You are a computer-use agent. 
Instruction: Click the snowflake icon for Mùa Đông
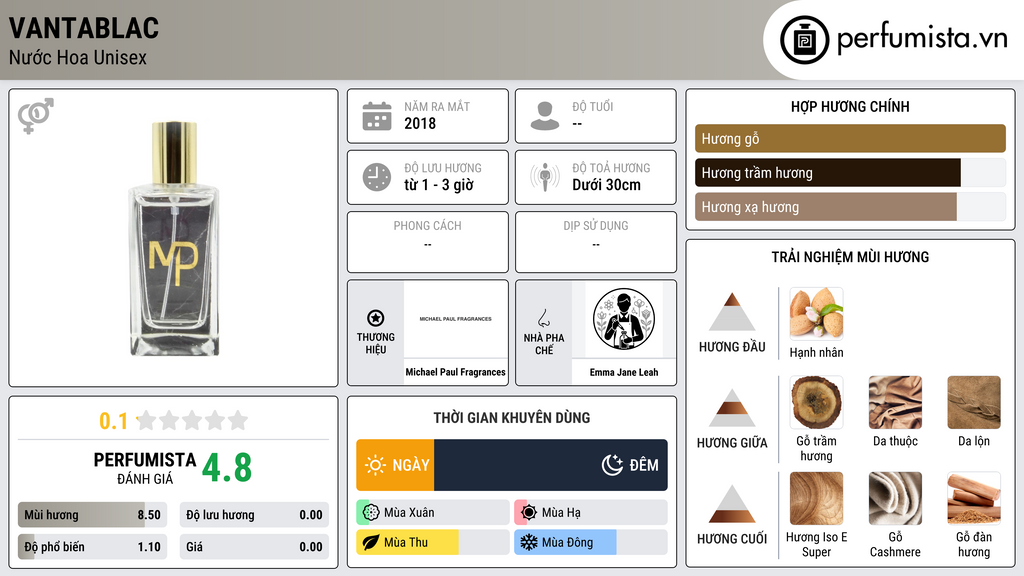point(529,542)
